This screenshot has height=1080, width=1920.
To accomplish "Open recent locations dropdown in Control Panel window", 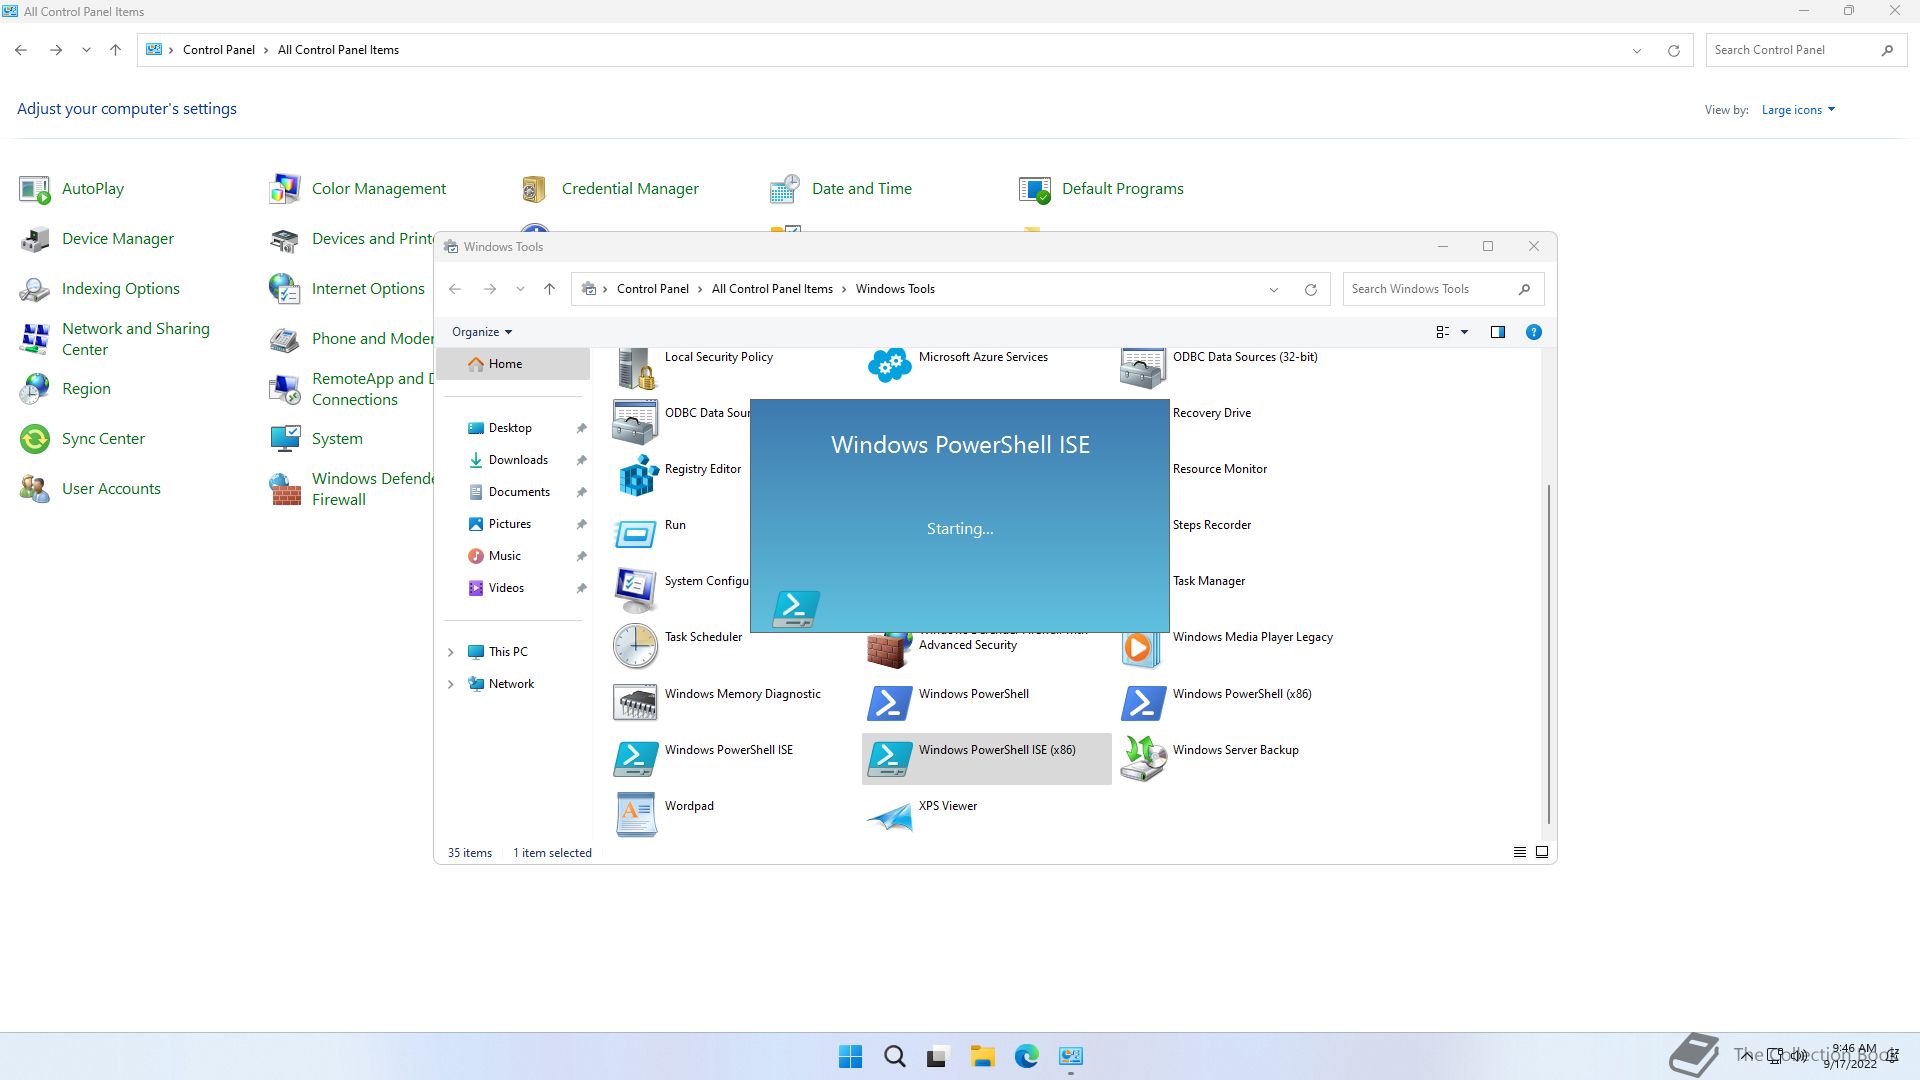I will pyautogui.click(x=86, y=50).
